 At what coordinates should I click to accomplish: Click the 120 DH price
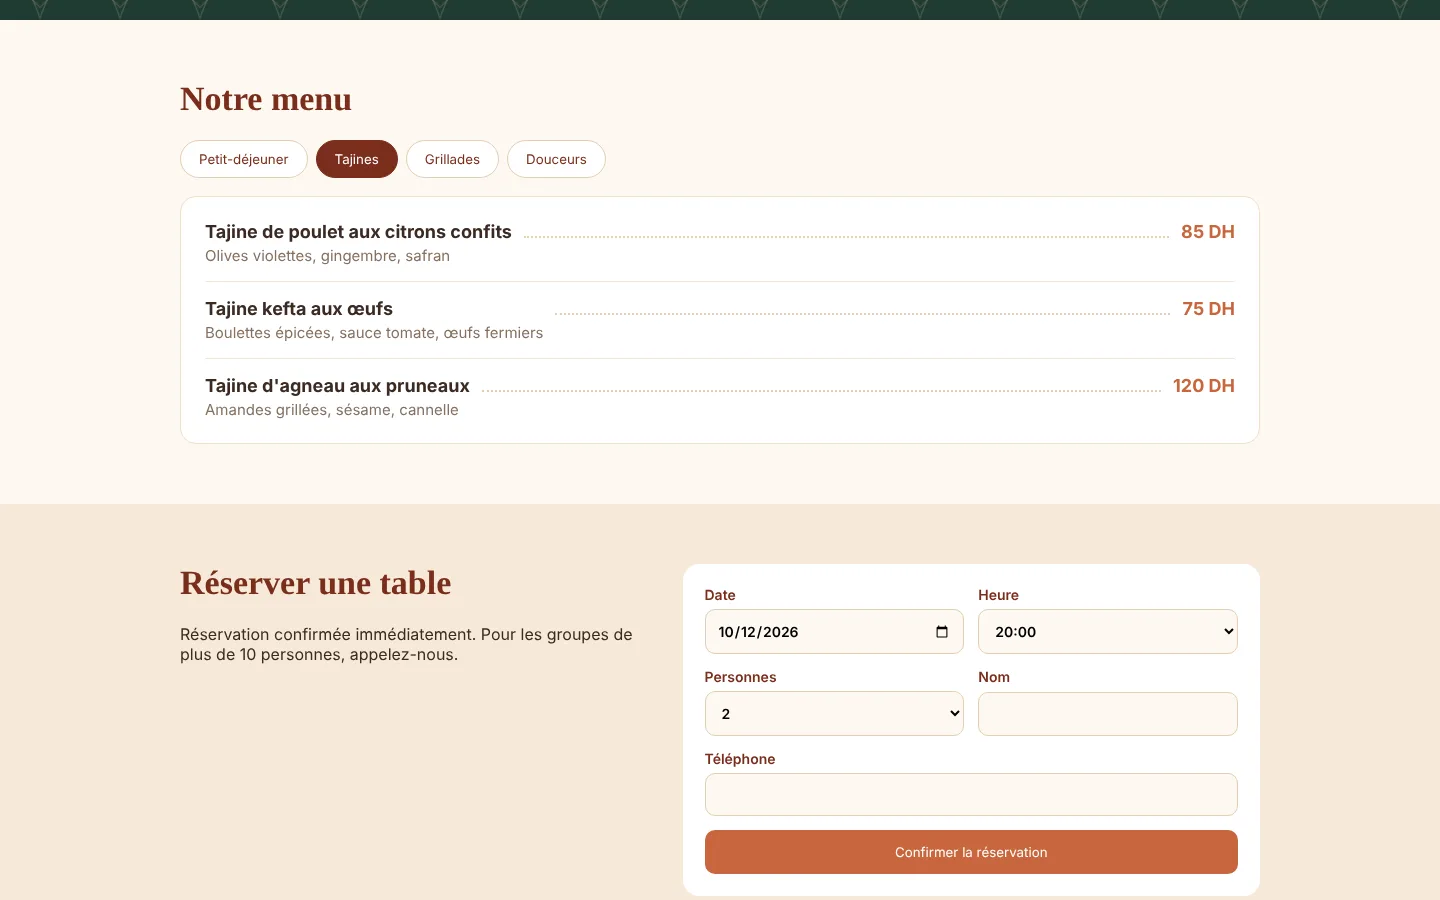[1204, 386]
